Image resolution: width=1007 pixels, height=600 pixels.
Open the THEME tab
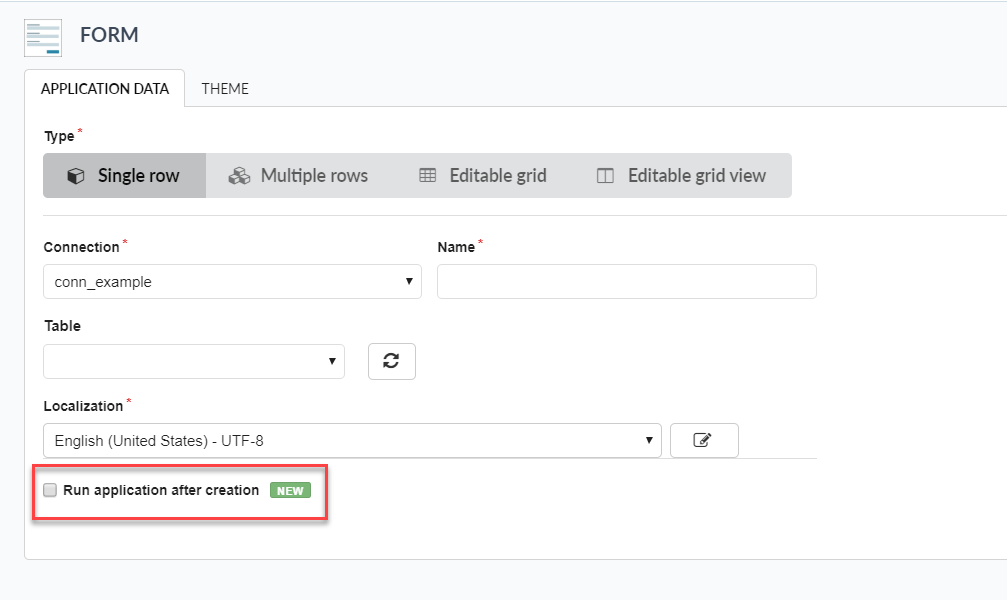tap(225, 89)
